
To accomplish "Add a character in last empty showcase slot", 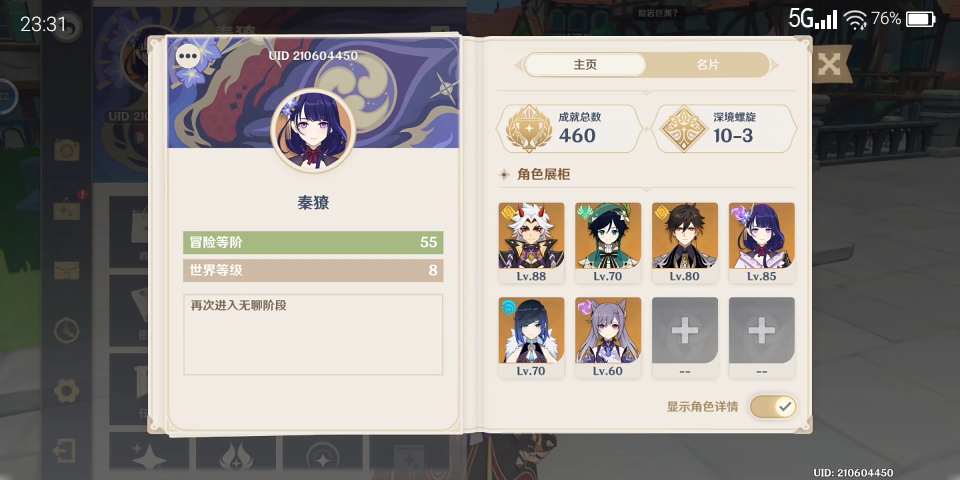I will (762, 337).
